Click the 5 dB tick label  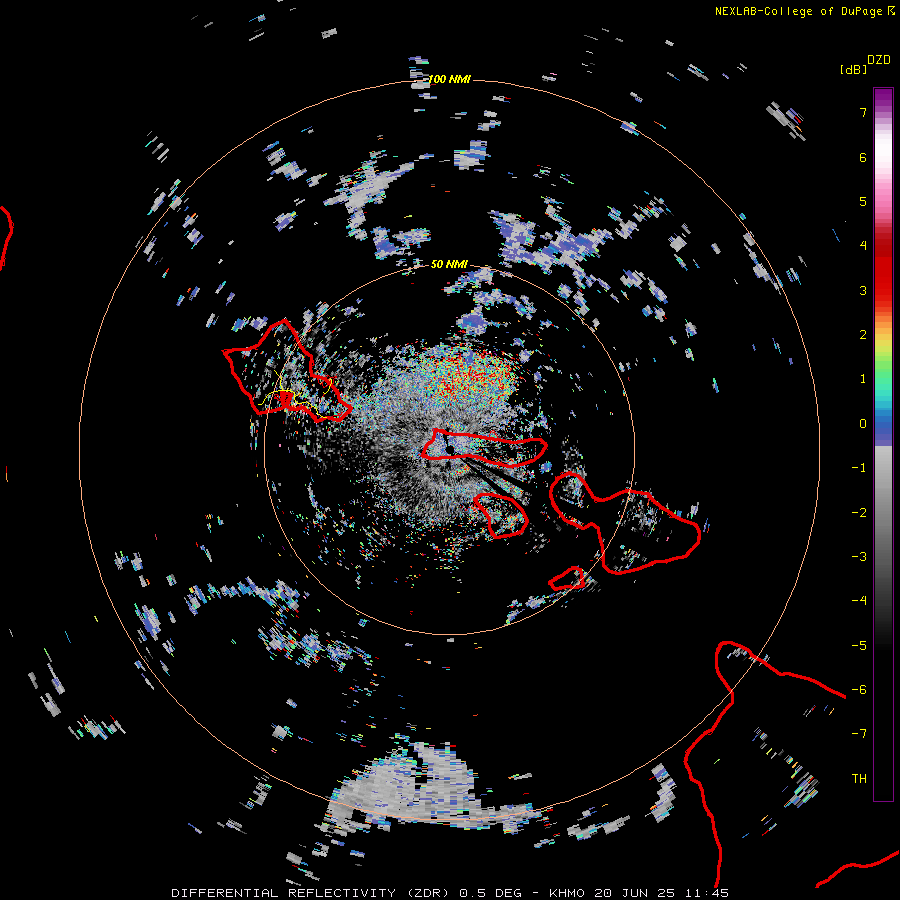click(x=863, y=201)
